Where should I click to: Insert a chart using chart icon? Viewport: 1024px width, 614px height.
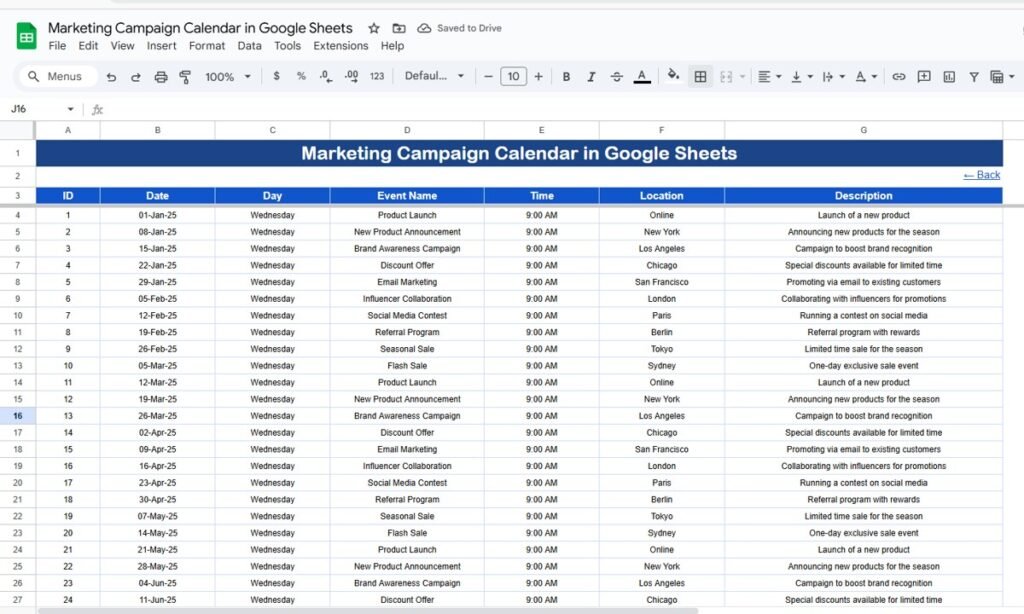(948, 77)
